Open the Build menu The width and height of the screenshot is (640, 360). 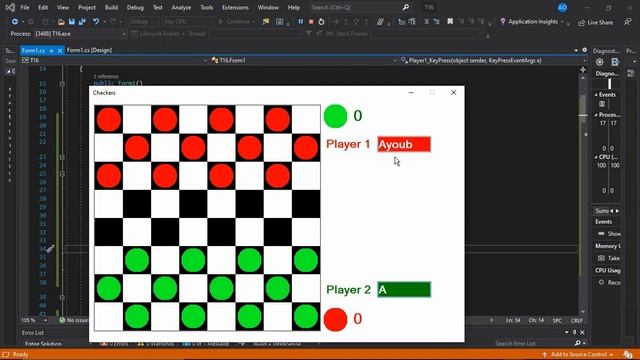pos(111,7)
